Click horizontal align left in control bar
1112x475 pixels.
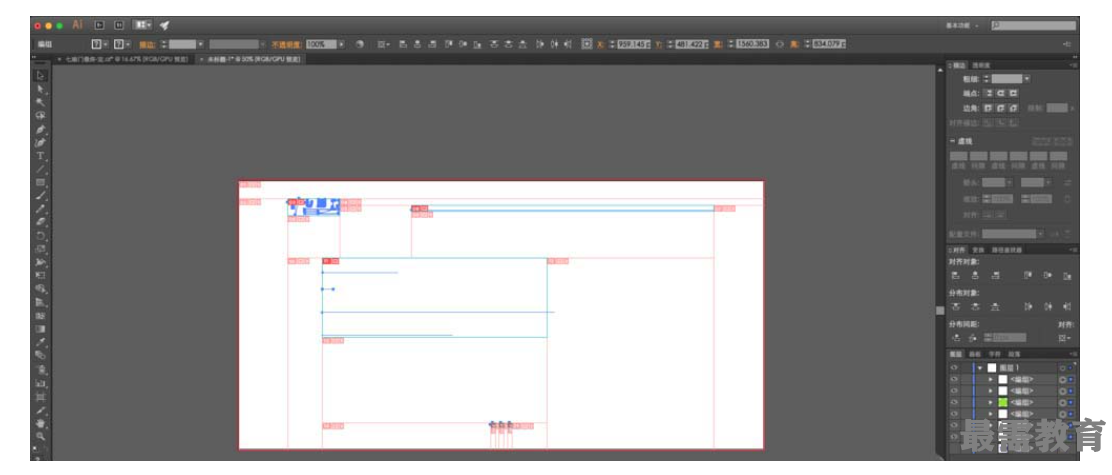point(403,44)
